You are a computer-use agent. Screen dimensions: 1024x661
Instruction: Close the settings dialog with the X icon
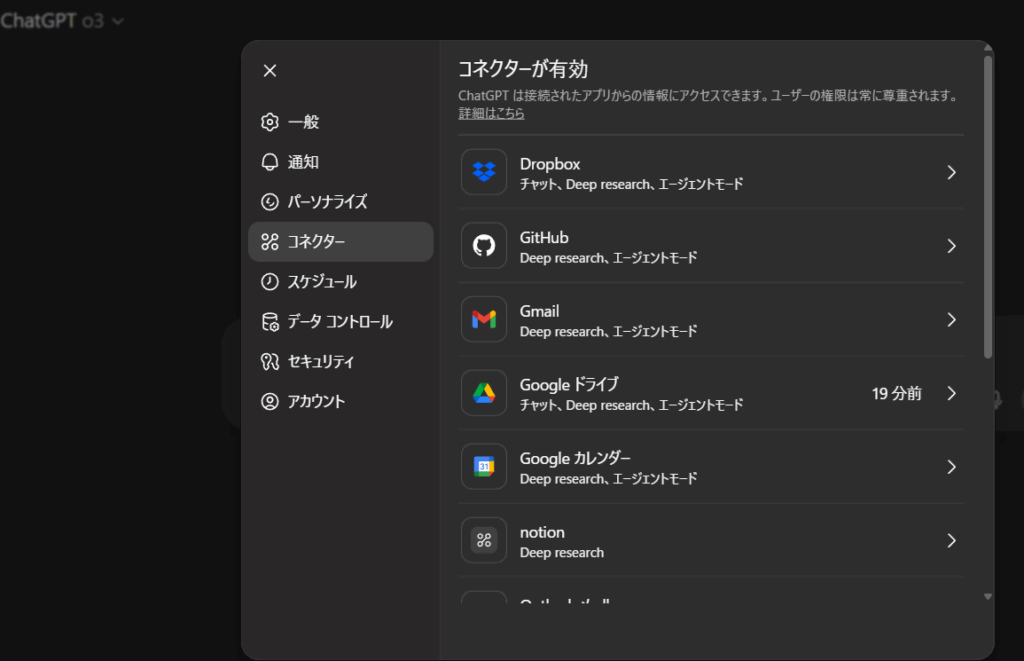pyautogui.click(x=270, y=71)
